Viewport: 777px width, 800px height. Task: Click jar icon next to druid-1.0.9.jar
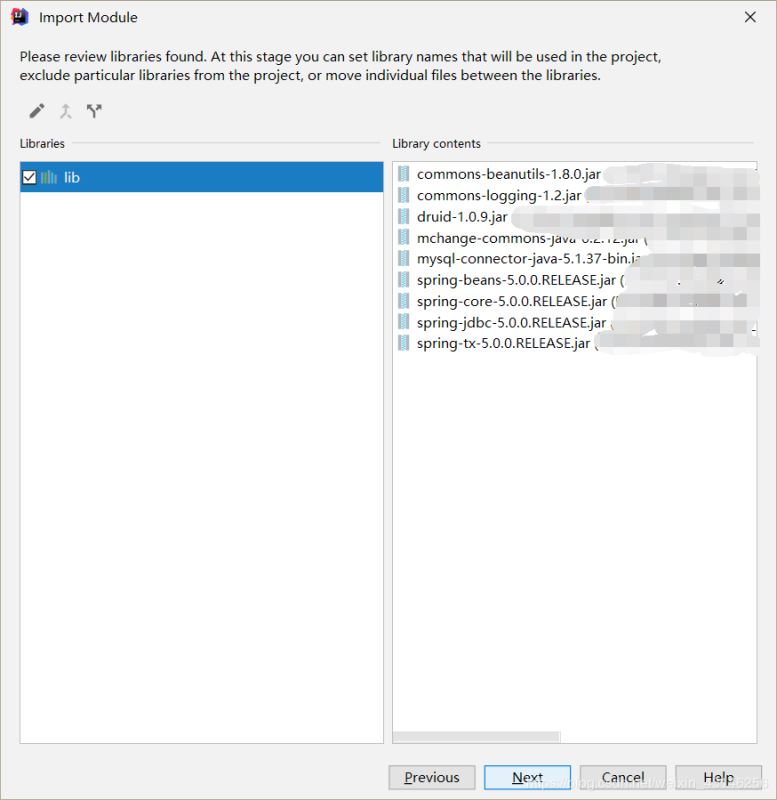click(x=404, y=216)
